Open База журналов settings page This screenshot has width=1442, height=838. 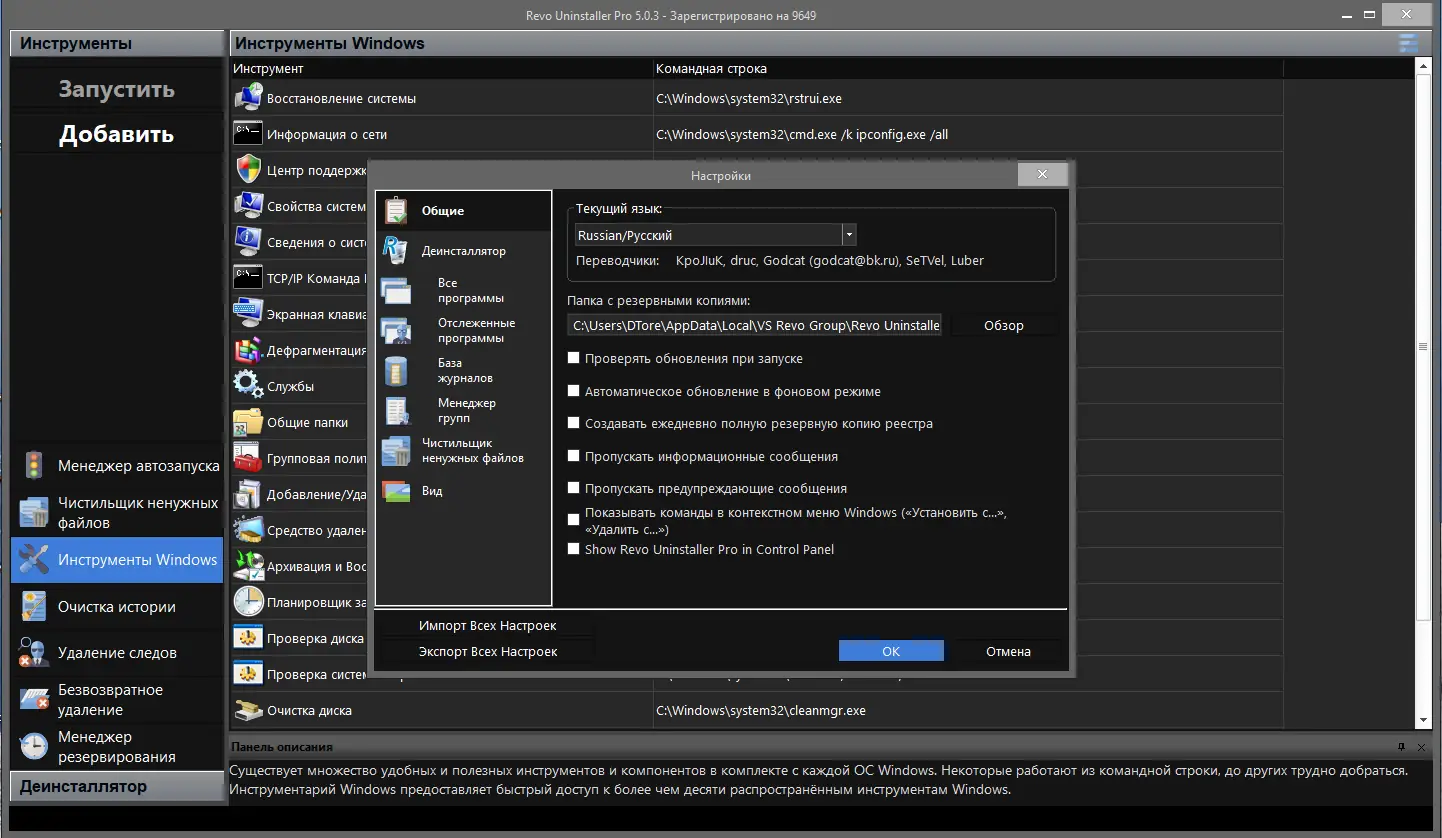(x=464, y=370)
